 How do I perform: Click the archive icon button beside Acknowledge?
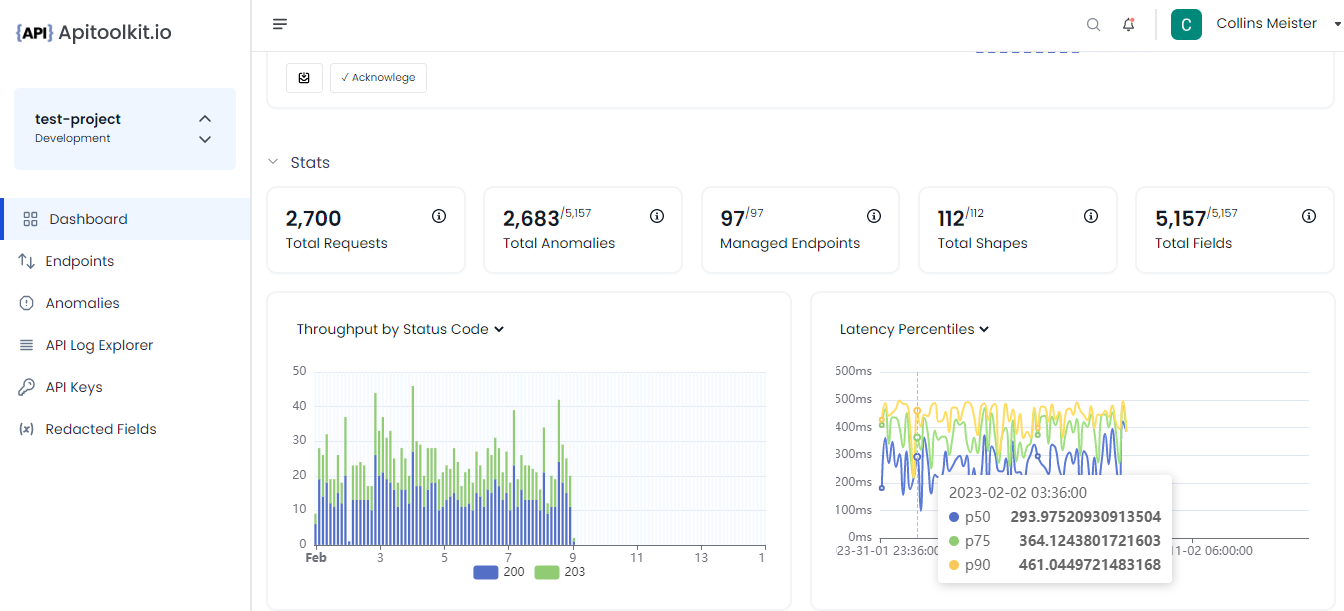304,77
